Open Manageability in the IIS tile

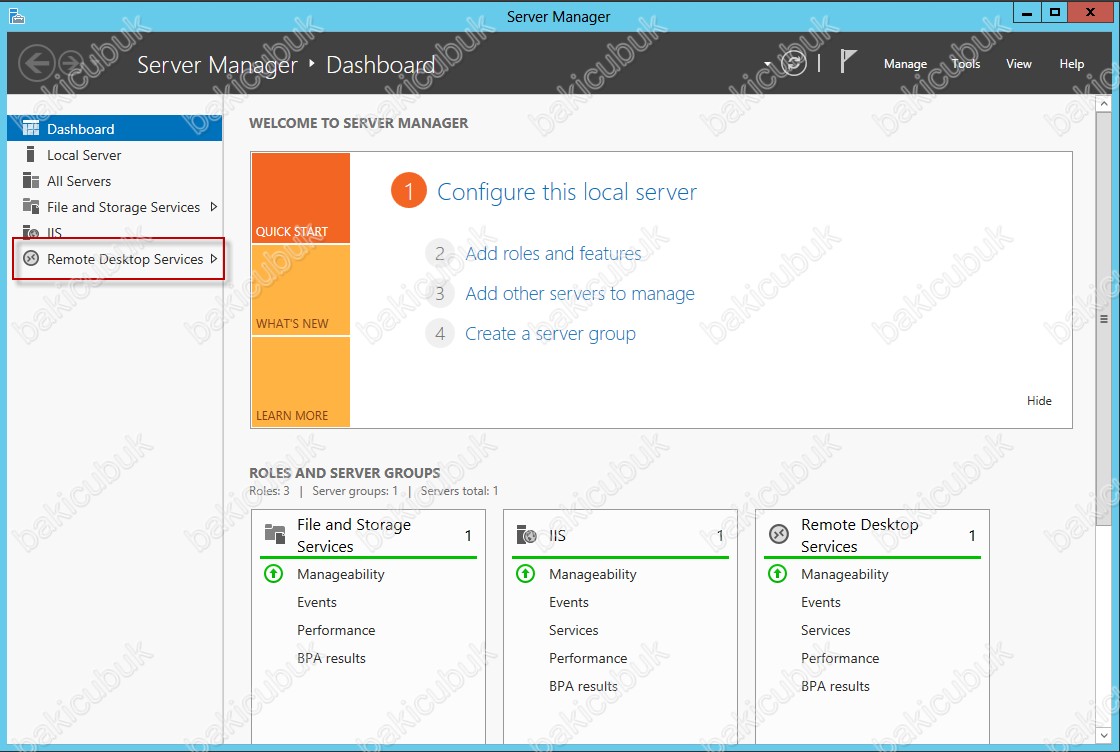point(593,574)
